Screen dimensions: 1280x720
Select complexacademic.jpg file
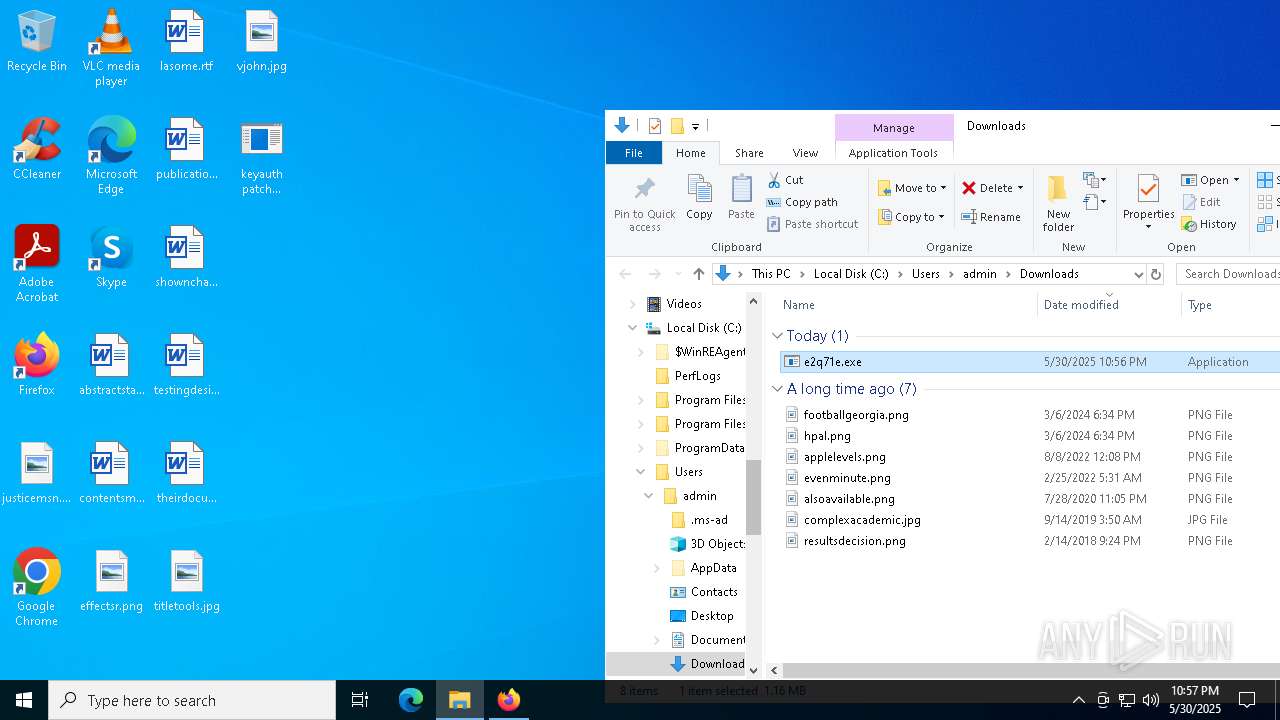[862, 520]
